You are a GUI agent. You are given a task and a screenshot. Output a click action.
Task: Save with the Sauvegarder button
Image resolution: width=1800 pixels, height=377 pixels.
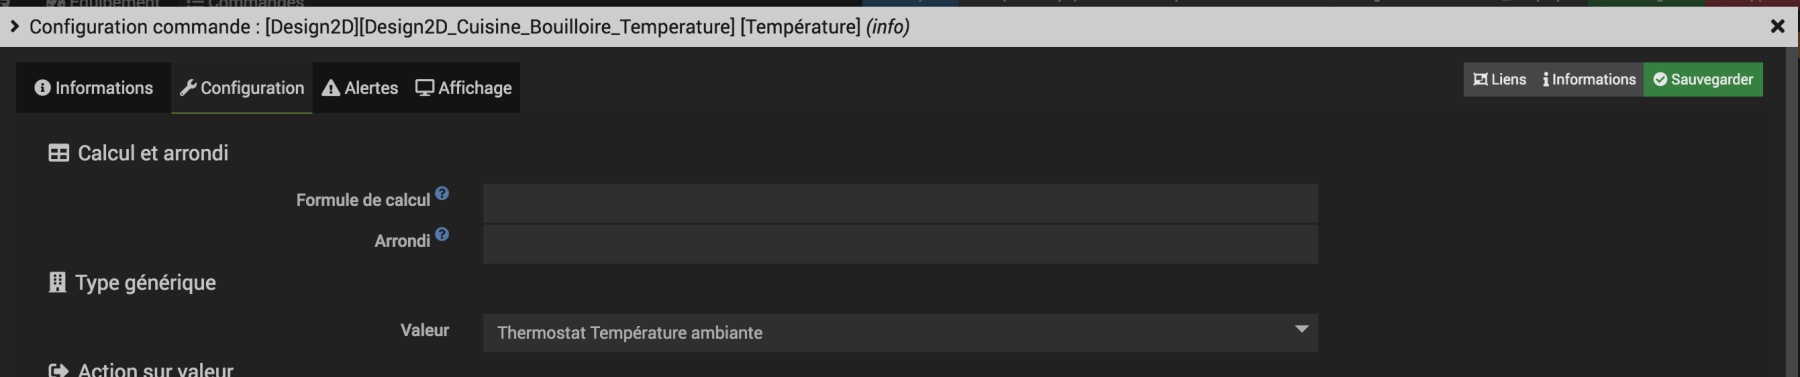click(1703, 80)
